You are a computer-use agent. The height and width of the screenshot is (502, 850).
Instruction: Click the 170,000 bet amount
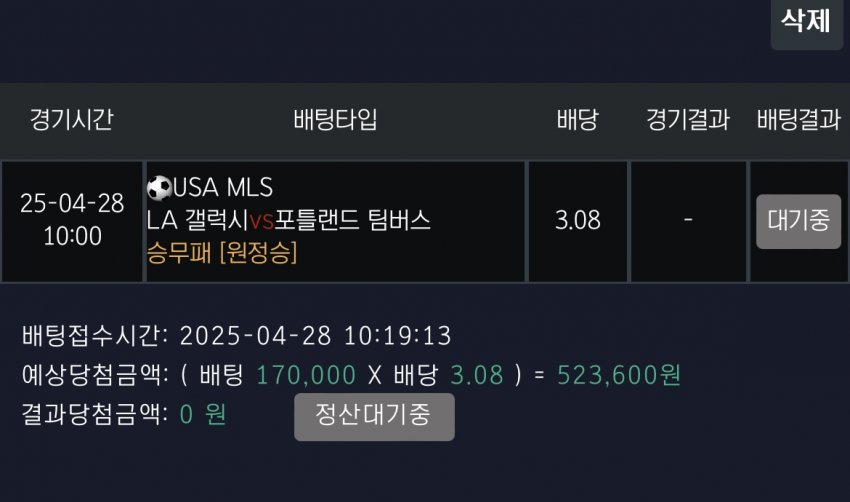pos(306,375)
